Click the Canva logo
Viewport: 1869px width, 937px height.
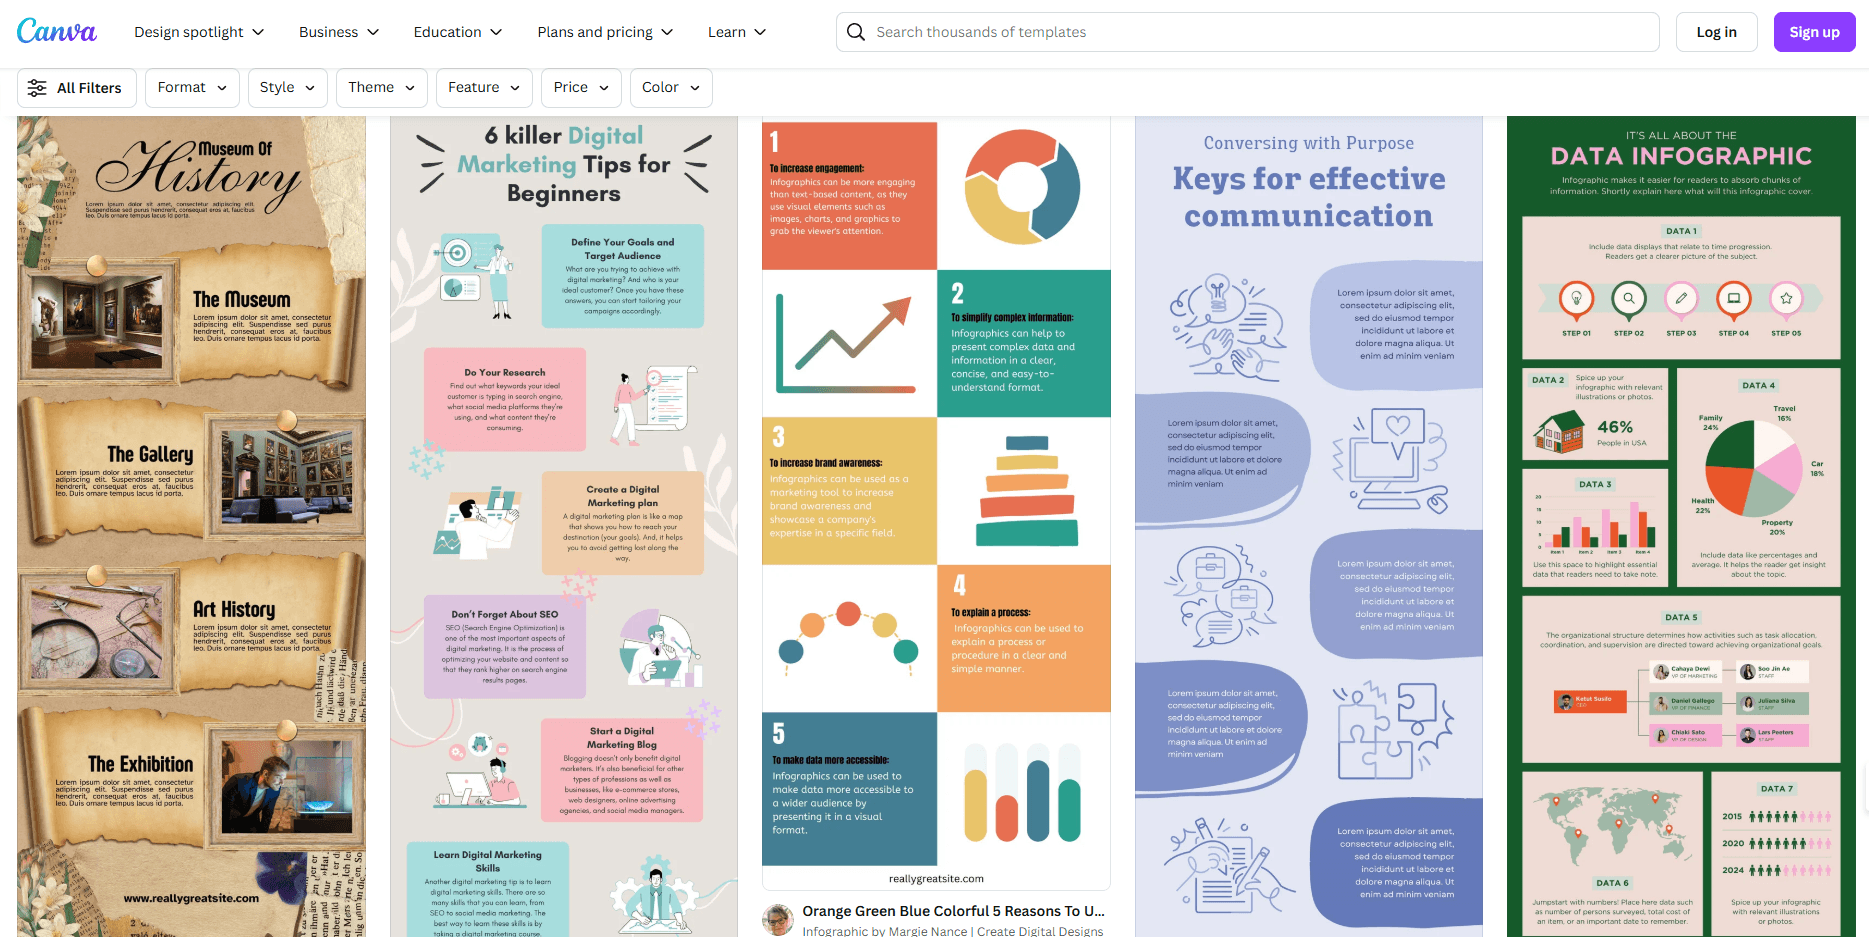point(57,32)
